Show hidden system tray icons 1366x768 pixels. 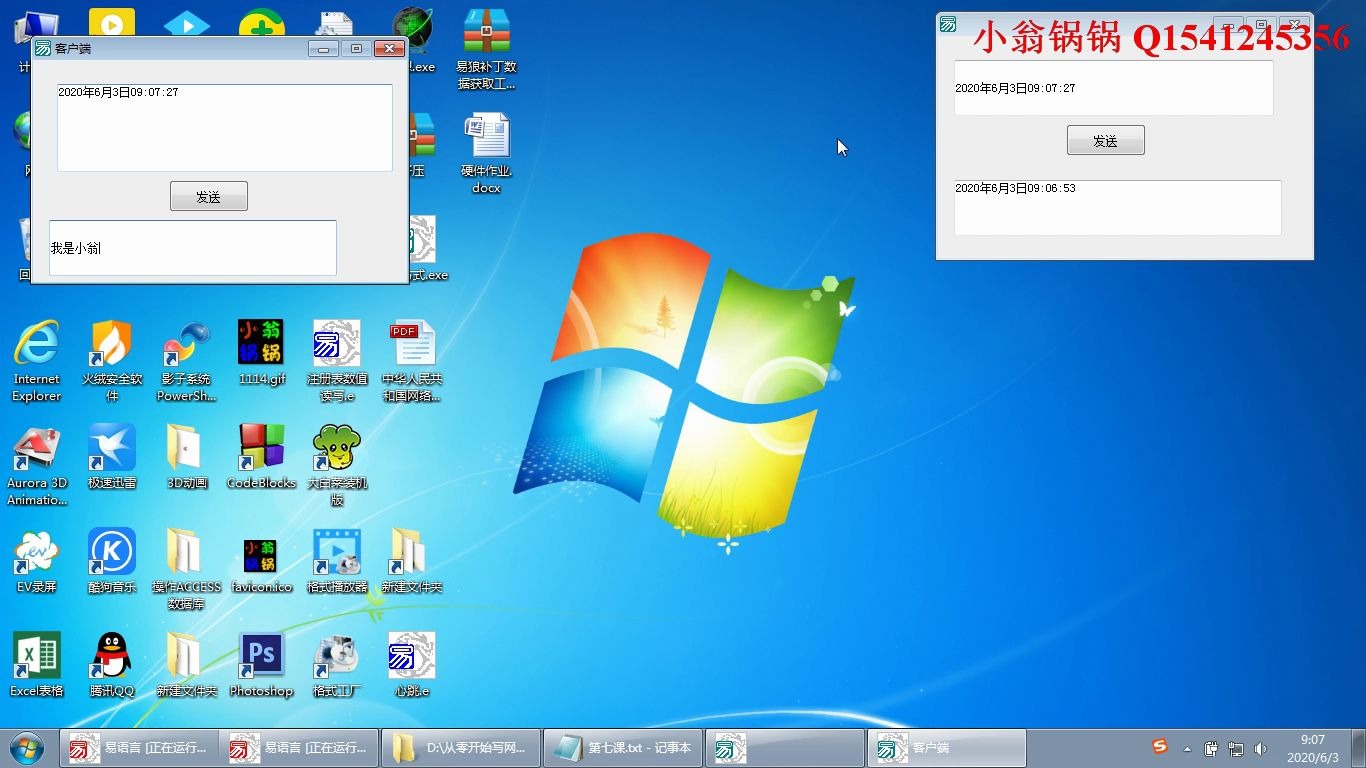click(1187, 748)
